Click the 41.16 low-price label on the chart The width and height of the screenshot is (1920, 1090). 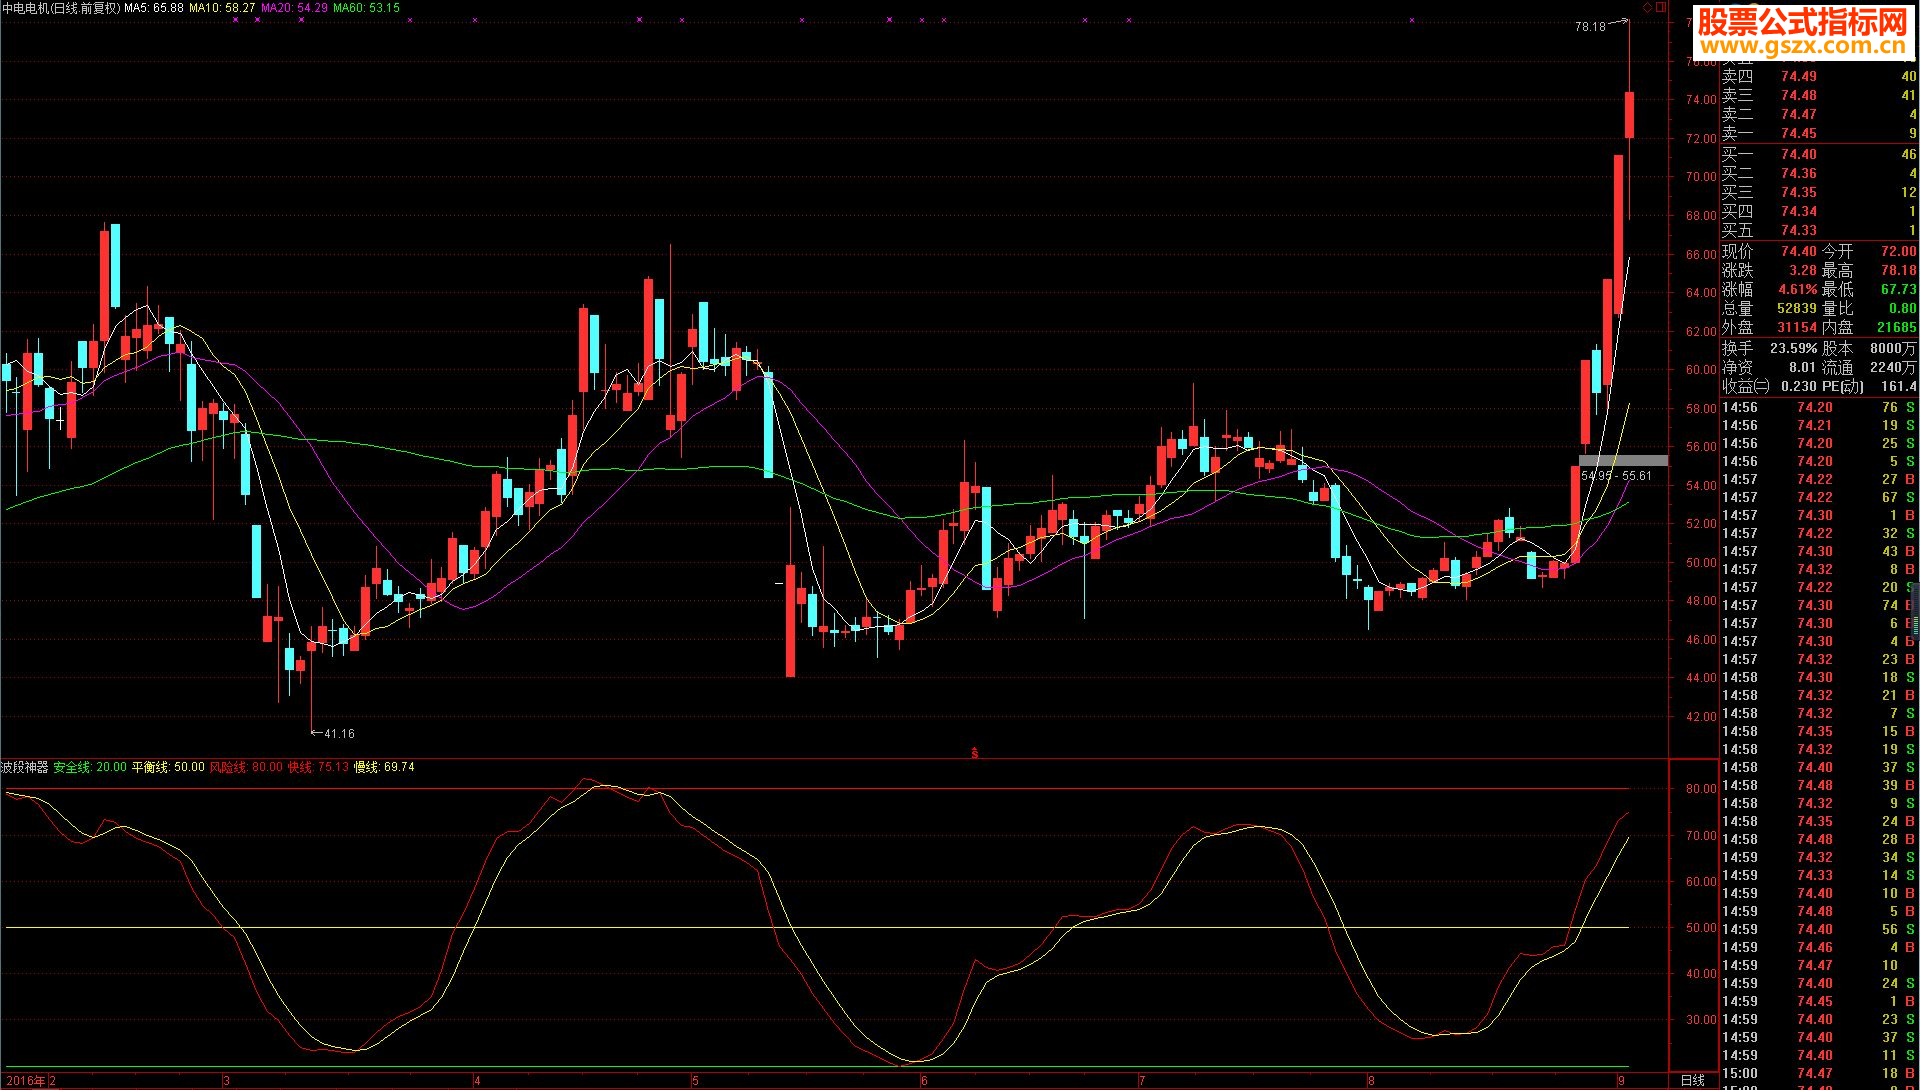click(x=339, y=734)
